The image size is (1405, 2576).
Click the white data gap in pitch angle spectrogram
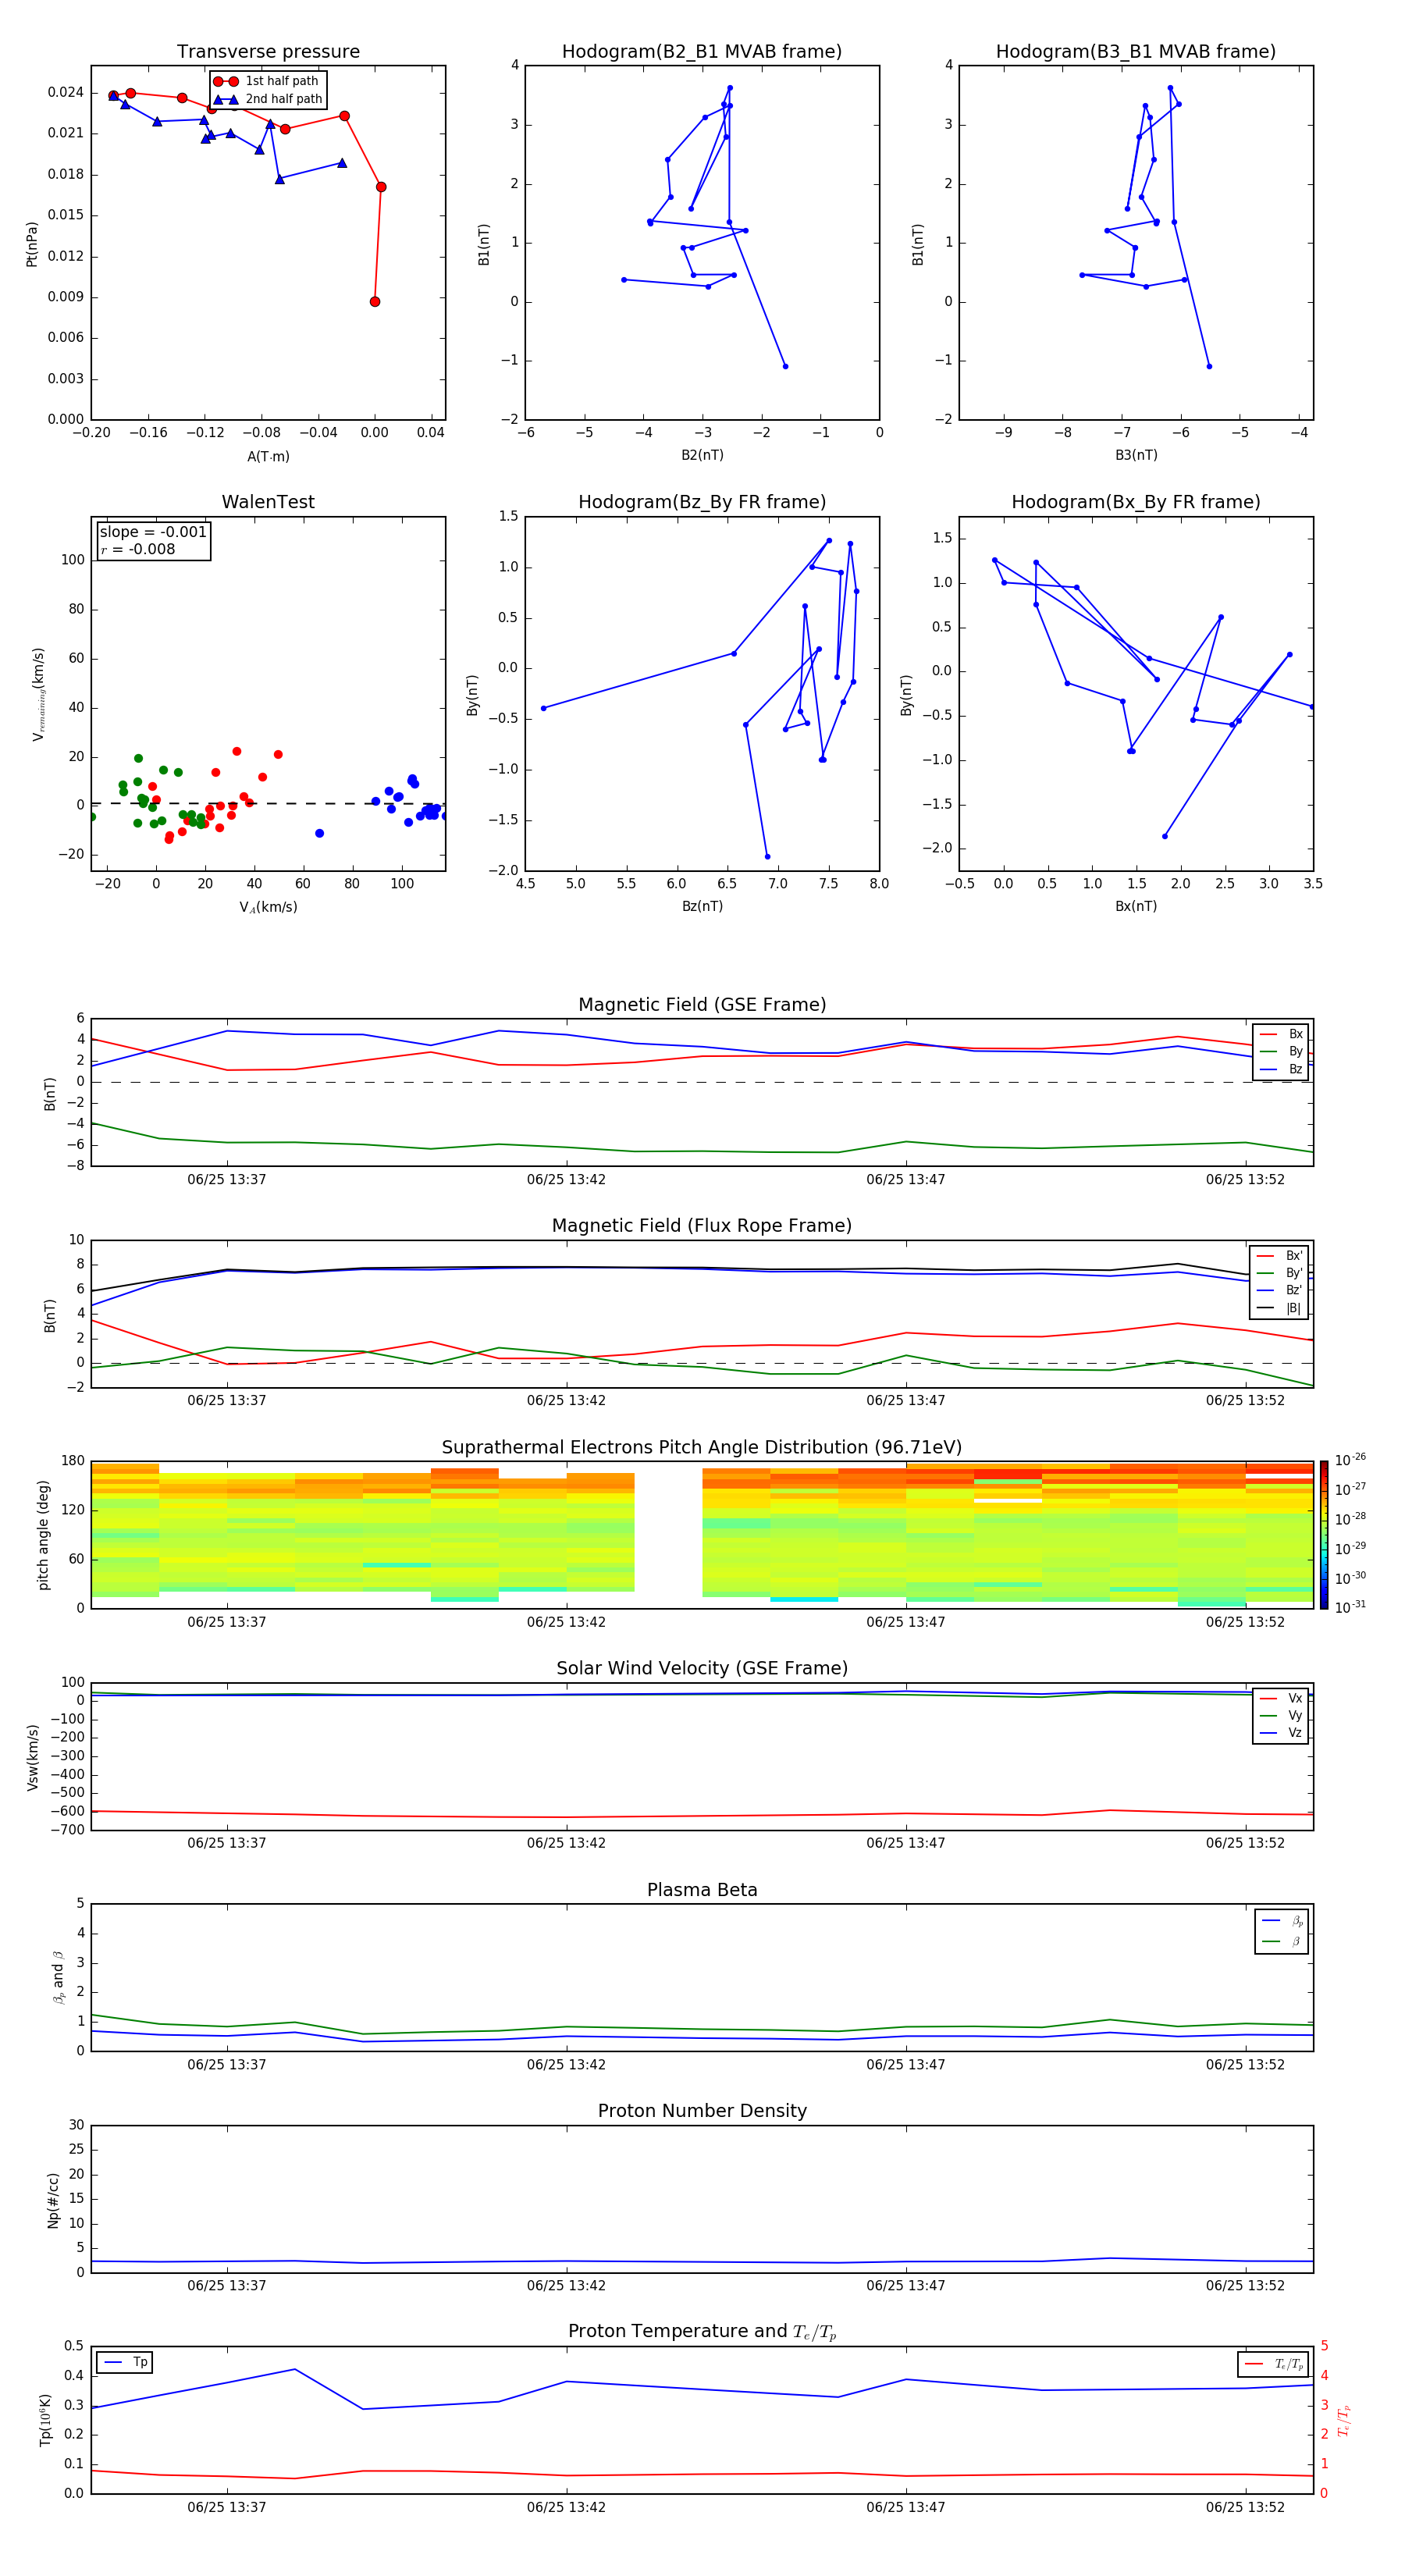tap(668, 1535)
